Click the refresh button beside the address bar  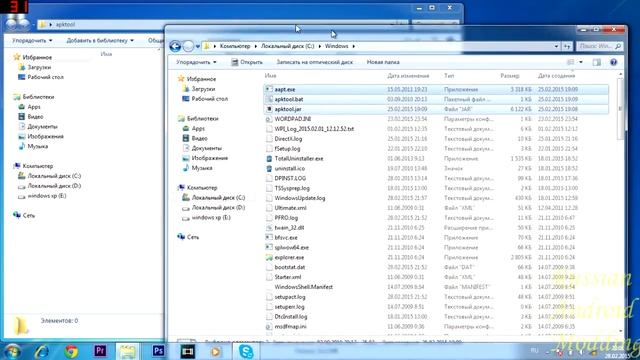(567, 47)
